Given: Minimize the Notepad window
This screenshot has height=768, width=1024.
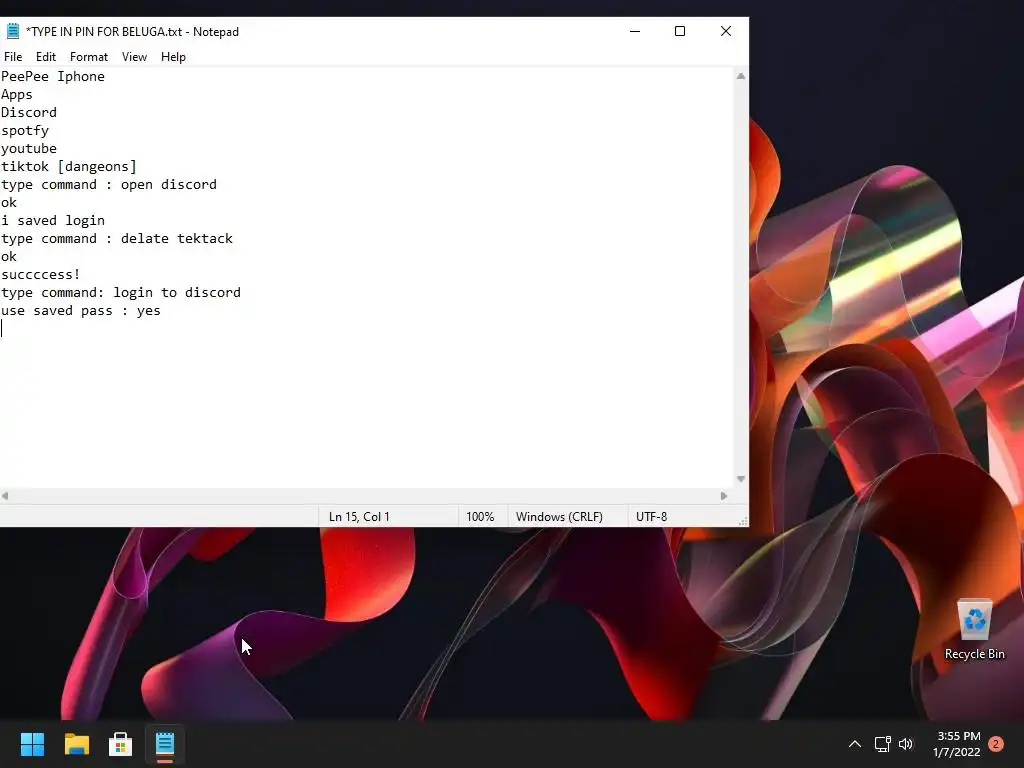Looking at the screenshot, I should click(635, 31).
